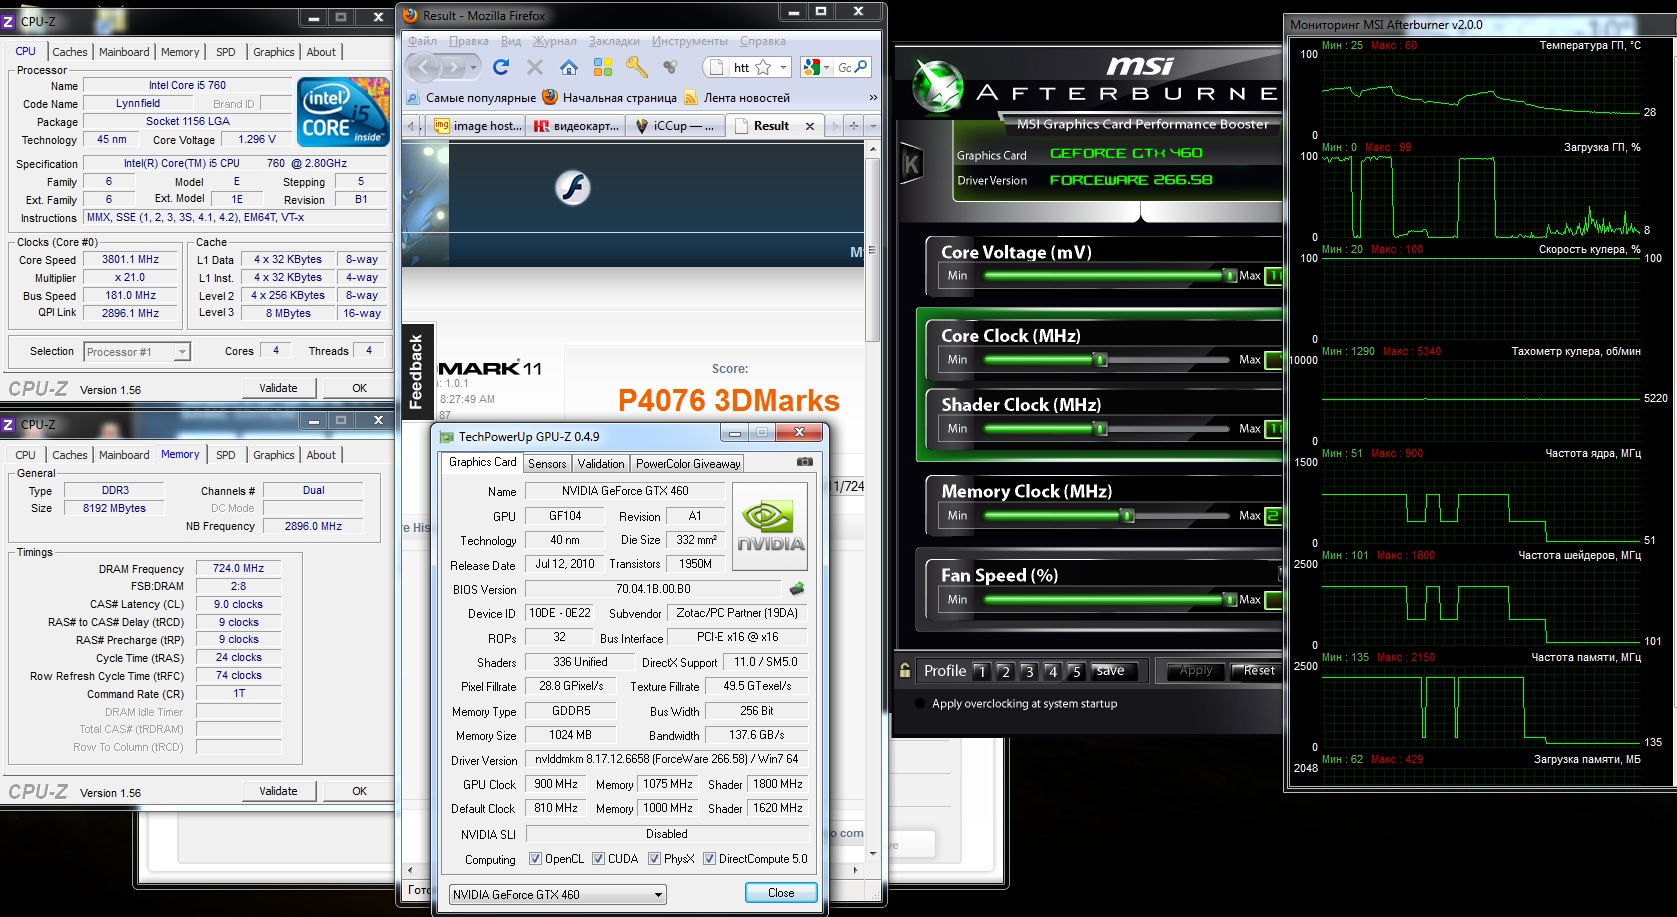Open the SPD tab in lower CPU-Z window
Screen dimensions: 1677x917
pyautogui.click(x=226, y=455)
